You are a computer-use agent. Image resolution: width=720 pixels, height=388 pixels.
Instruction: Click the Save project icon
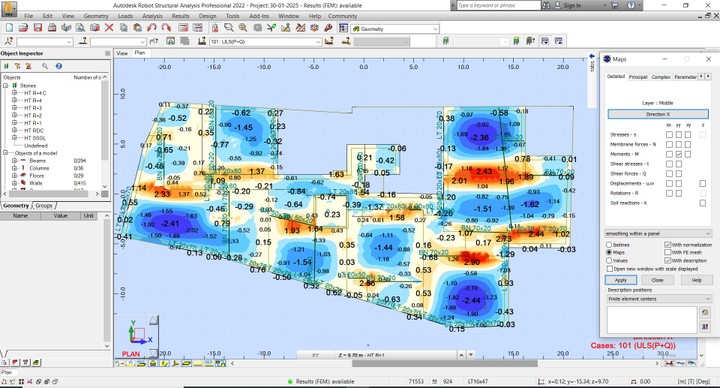click(x=38, y=28)
